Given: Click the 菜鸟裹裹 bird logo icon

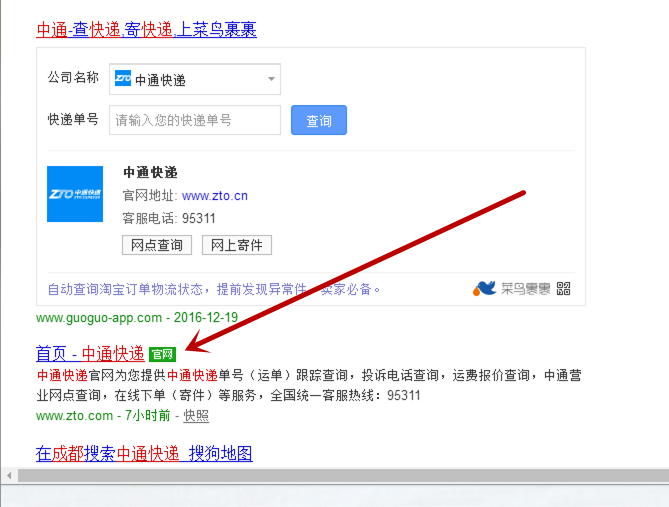Looking at the screenshot, I should point(484,288).
